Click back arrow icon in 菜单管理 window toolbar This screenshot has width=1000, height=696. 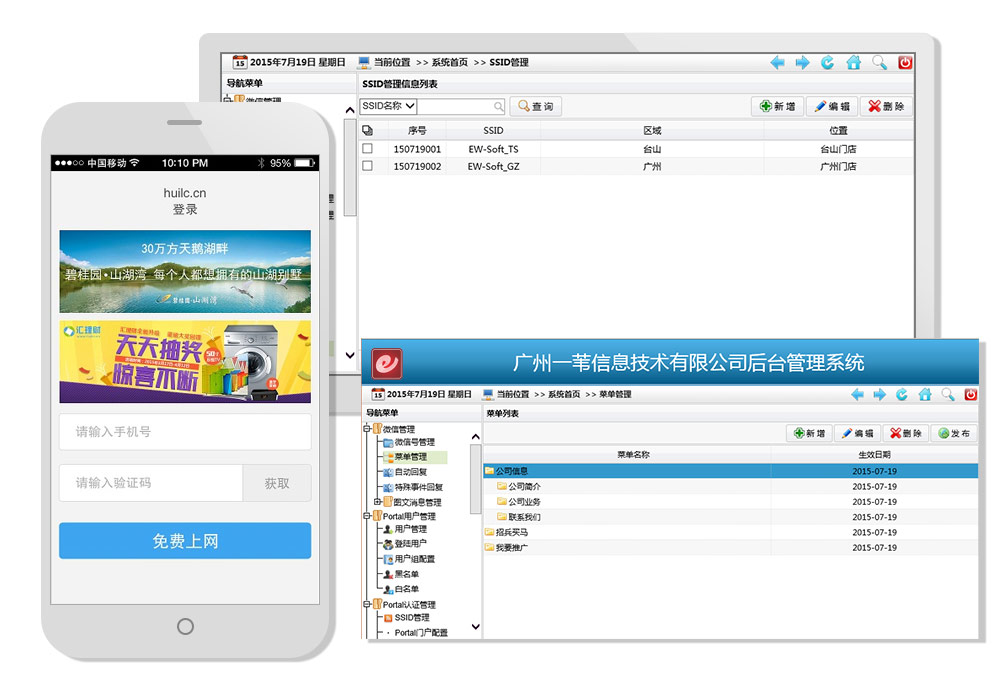point(858,395)
